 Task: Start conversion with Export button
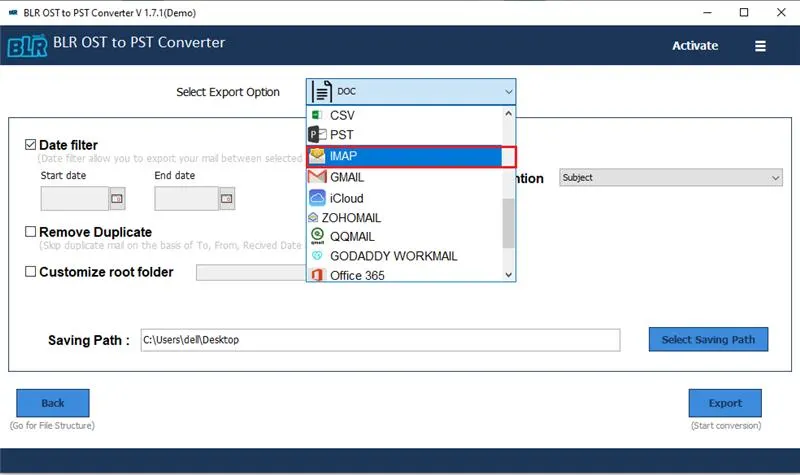pyautogui.click(x=725, y=403)
